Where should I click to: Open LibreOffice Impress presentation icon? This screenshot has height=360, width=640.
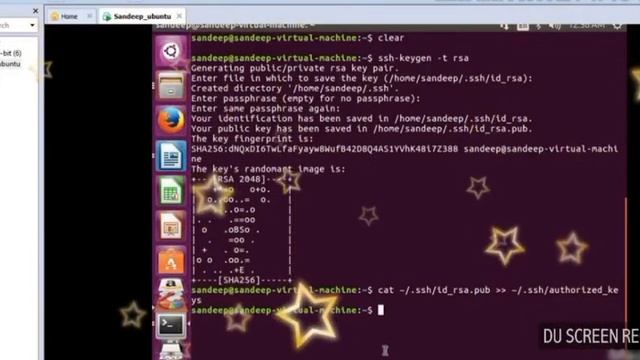pyautogui.click(x=171, y=226)
